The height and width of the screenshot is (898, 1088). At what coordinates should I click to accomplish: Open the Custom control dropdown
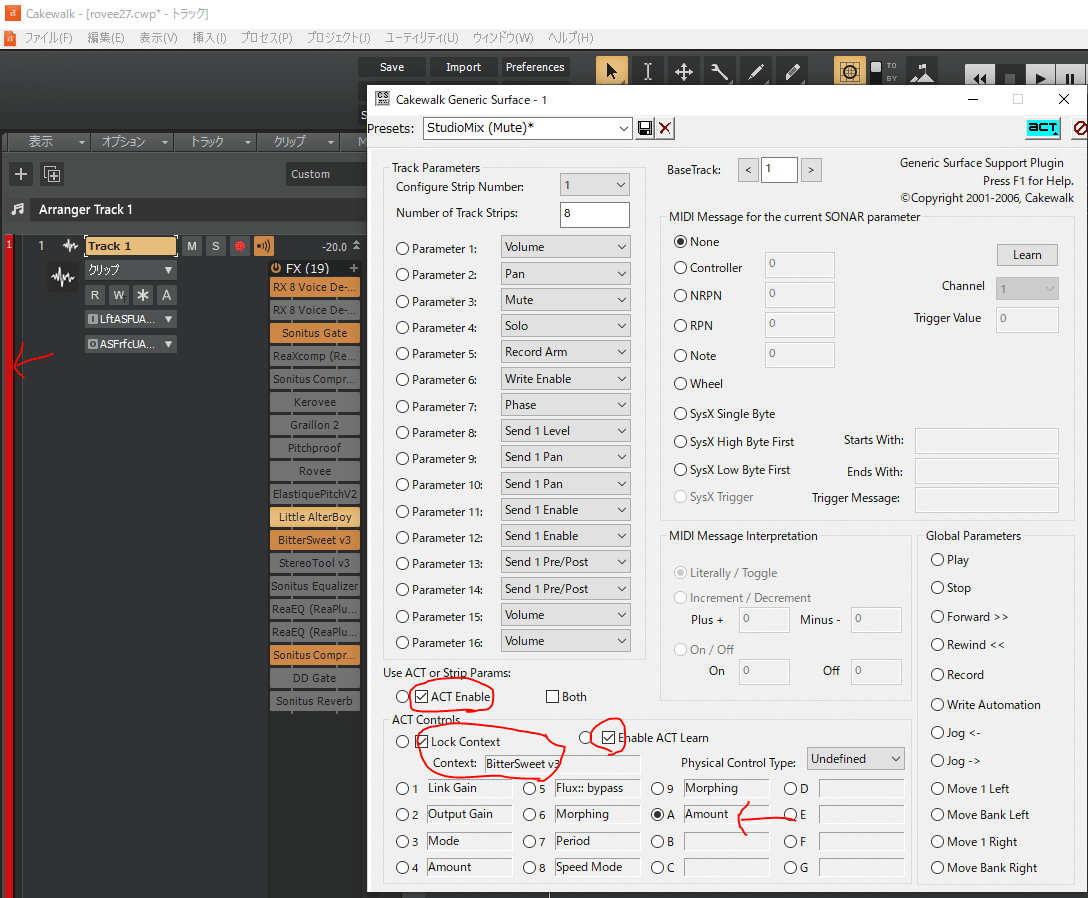coord(325,174)
